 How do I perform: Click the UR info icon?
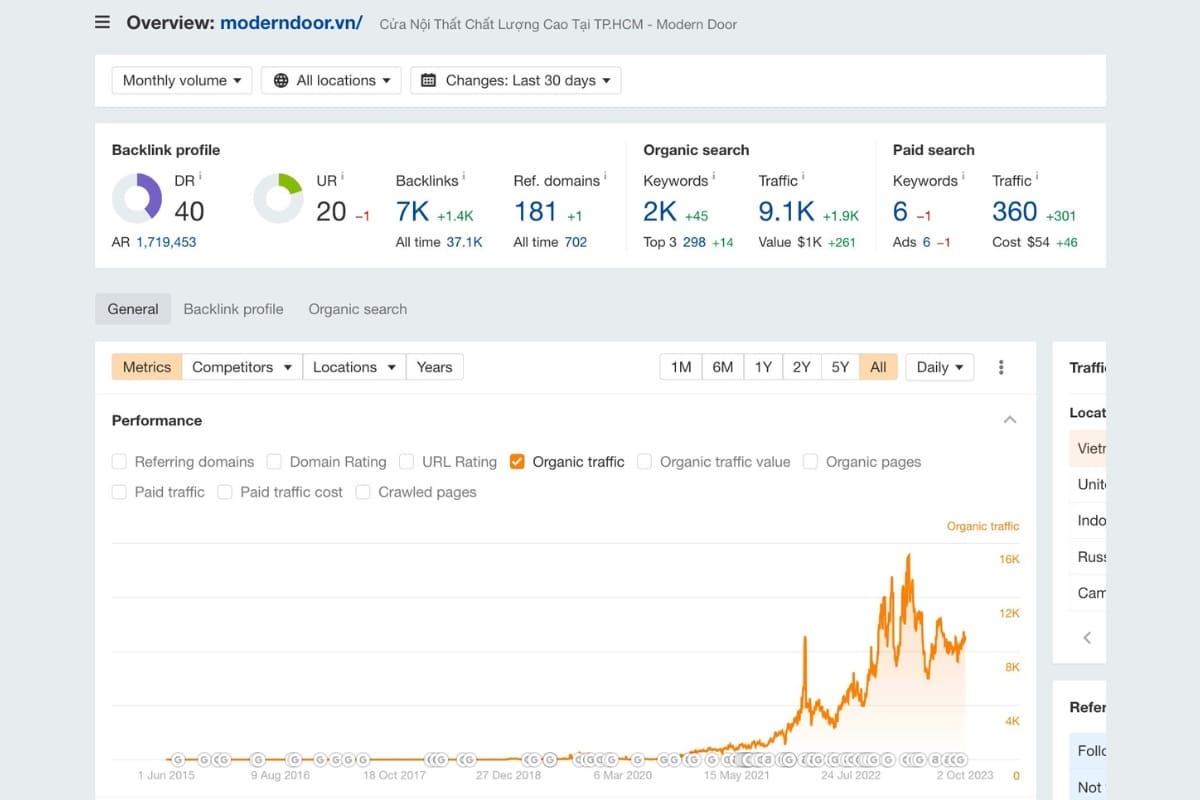[342, 176]
